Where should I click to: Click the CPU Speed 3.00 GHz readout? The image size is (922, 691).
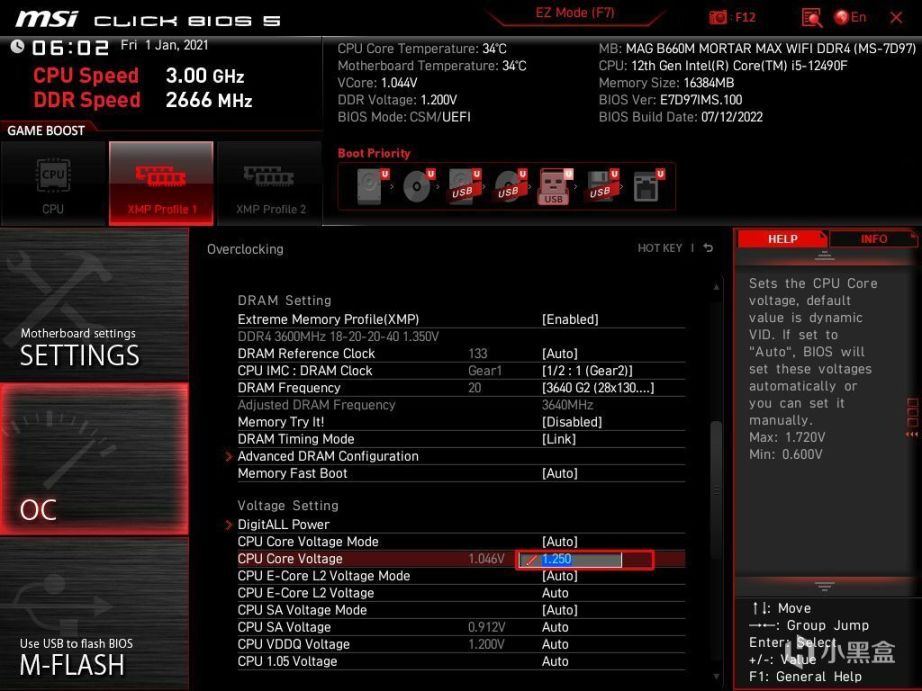click(138, 76)
